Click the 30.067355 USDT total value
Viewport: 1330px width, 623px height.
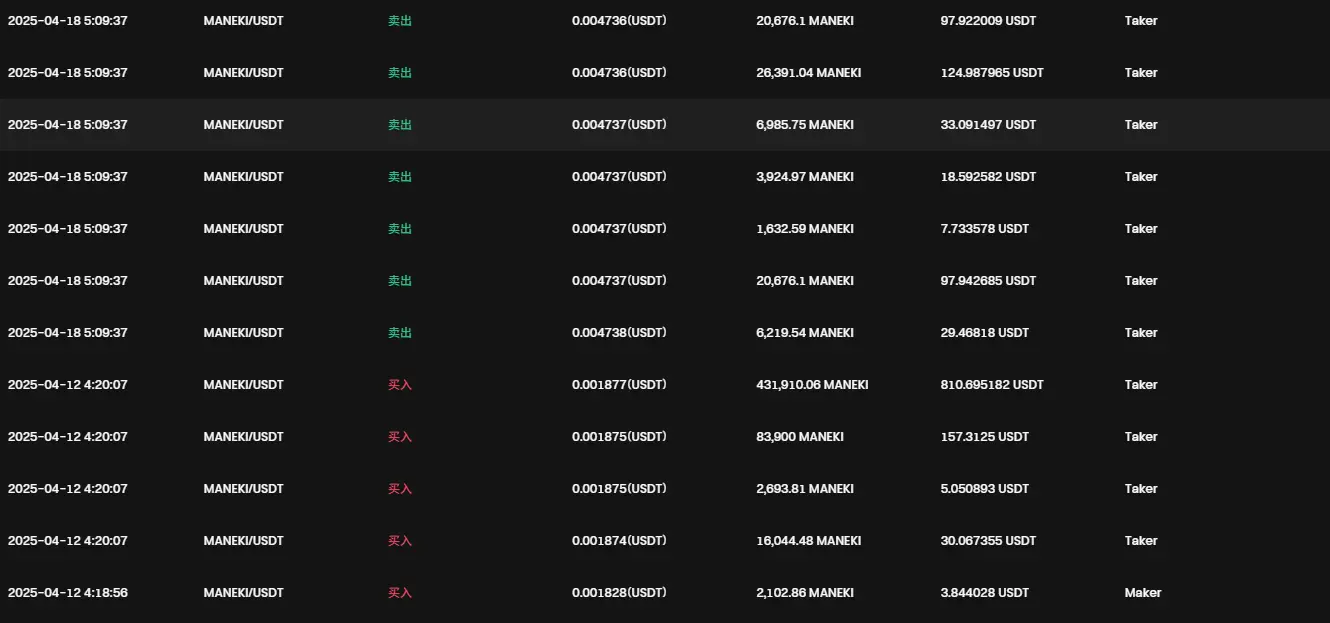pyautogui.click(x=988, y=541)
